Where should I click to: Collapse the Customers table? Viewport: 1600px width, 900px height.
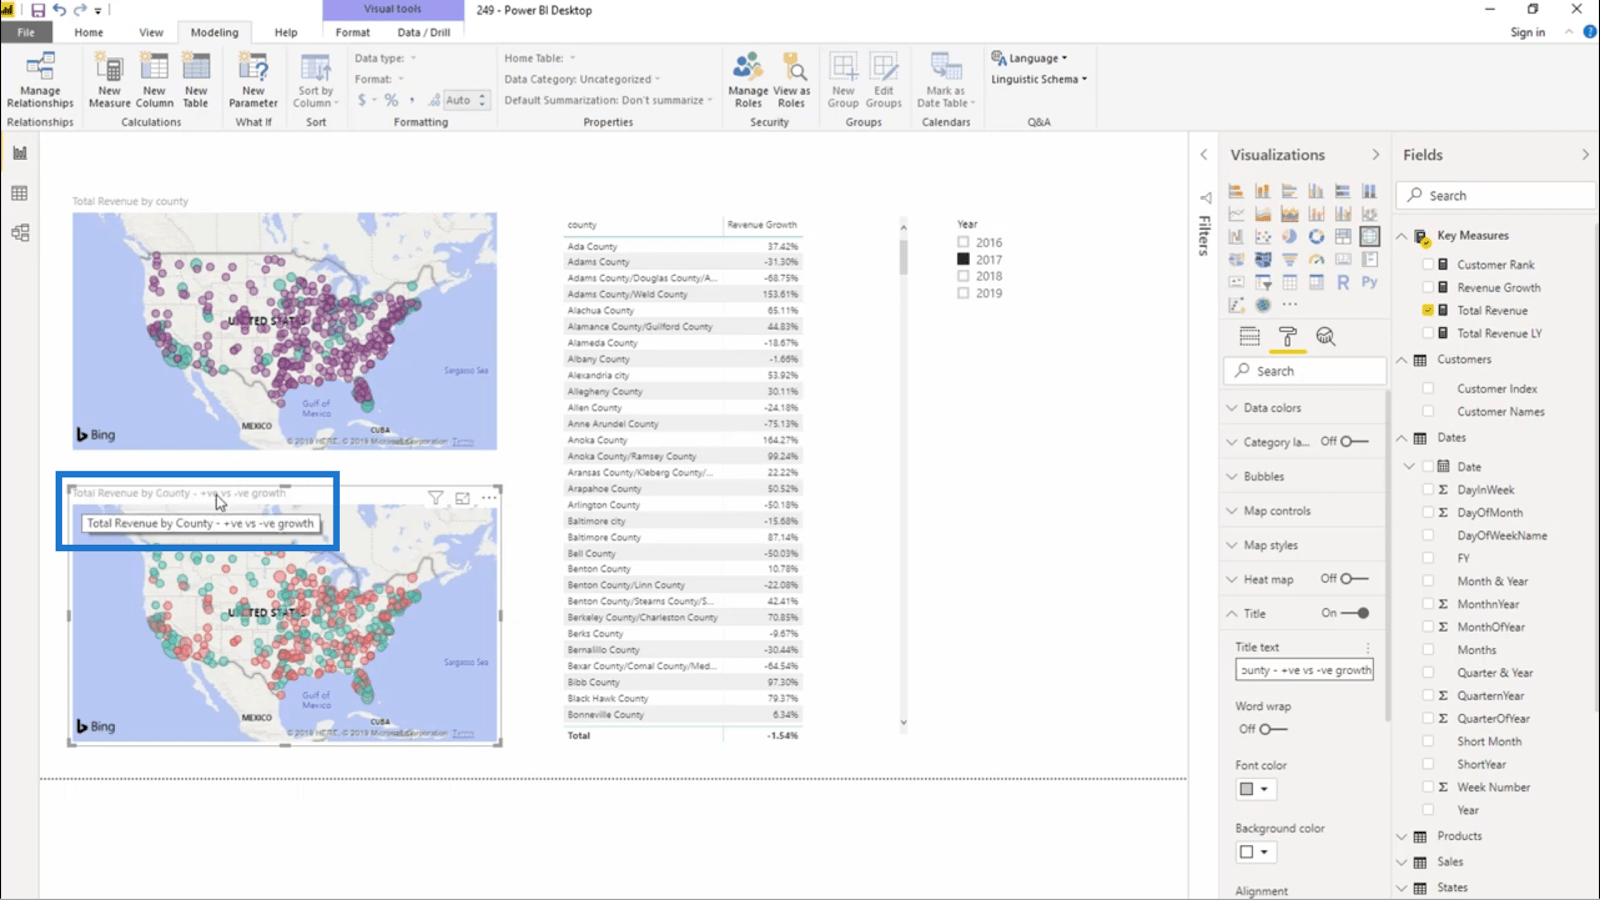pos(1402,359)
